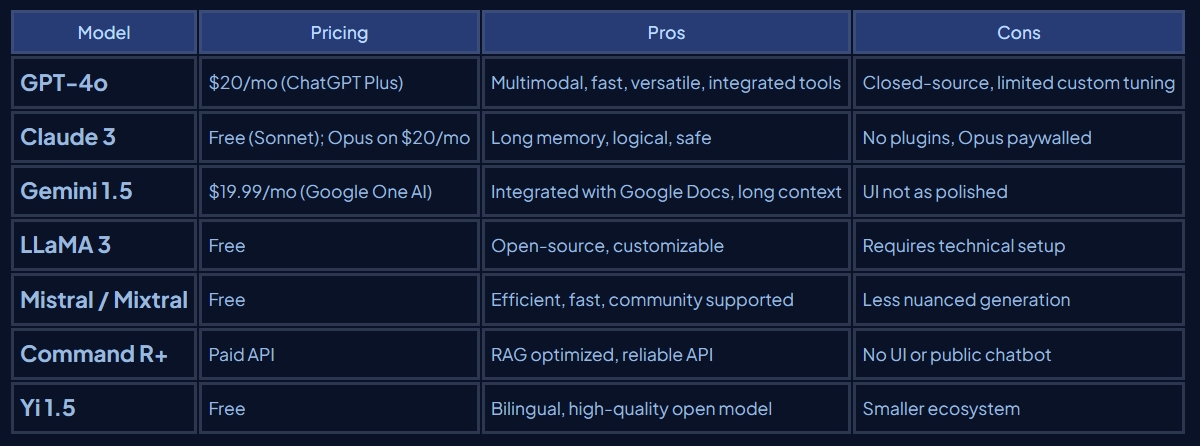Select the Free (Sonnet); Opus pricing cell
The height and width of the screenshot is (446, 1200).
point(339,137)
